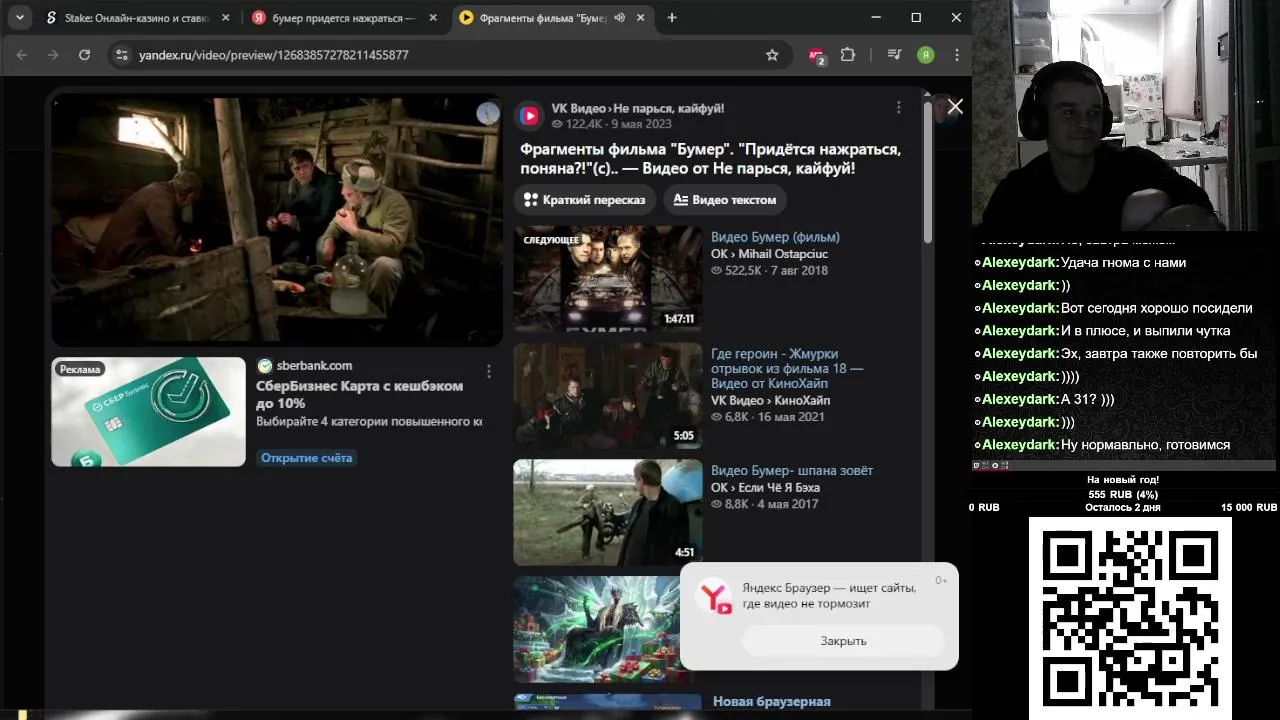This screenshot has width=1280, height=720.
Task: Open 'Новая браузерная' link
Action: click(x=772, y=702)
